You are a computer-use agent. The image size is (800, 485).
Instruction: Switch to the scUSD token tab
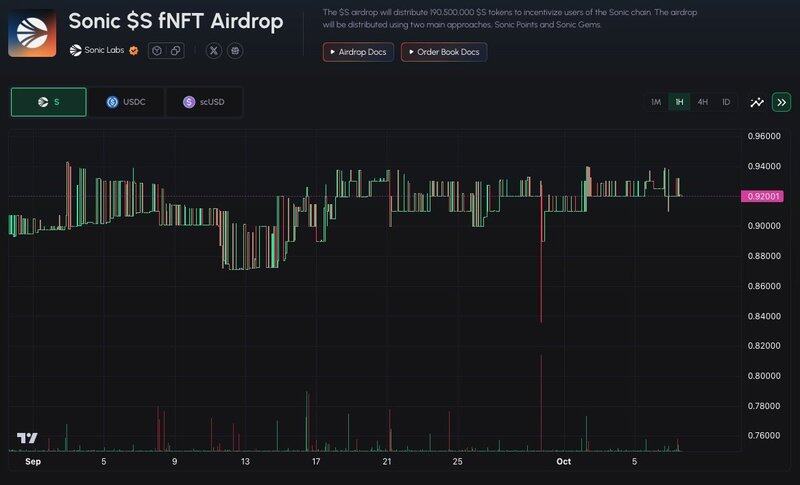[204, 102]
